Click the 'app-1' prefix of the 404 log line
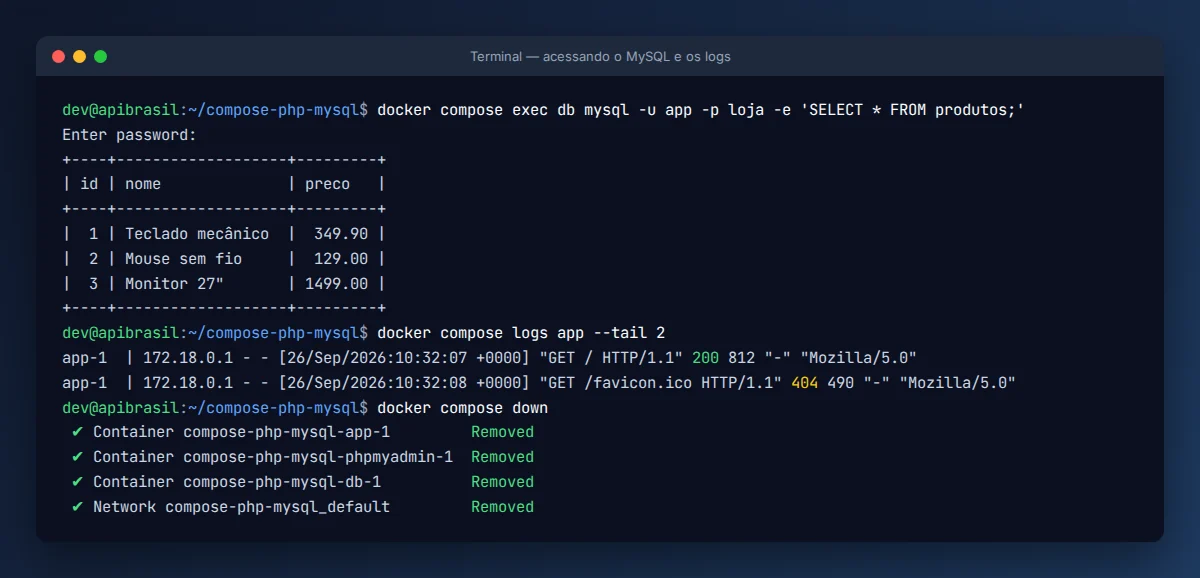The width and height of the screenshot is (1200, 578). pyautogui.click(x=84, y=383)
